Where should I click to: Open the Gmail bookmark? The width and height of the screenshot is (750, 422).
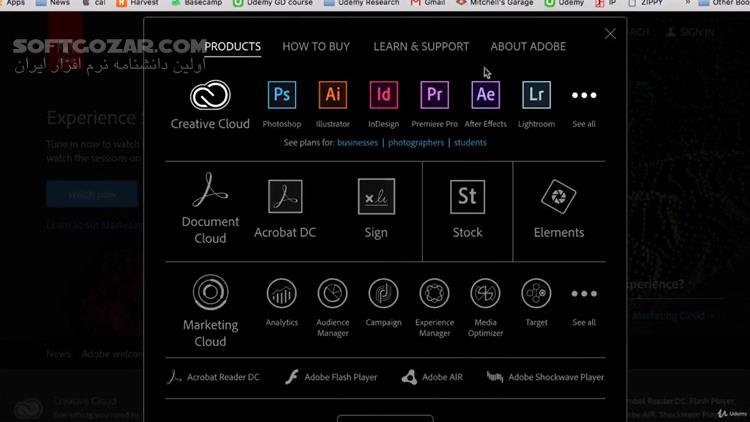point(428,3)
